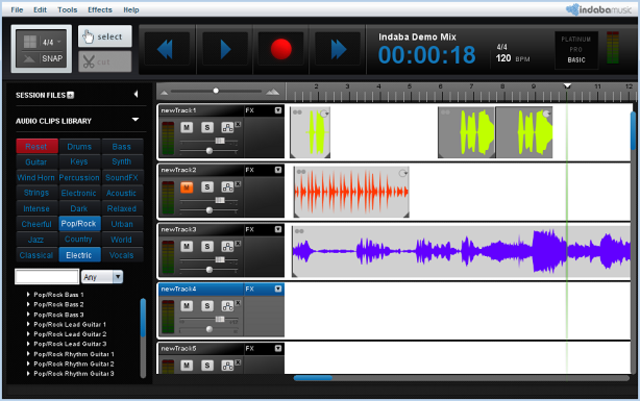Toggle the SNAP option

[52, 58]
